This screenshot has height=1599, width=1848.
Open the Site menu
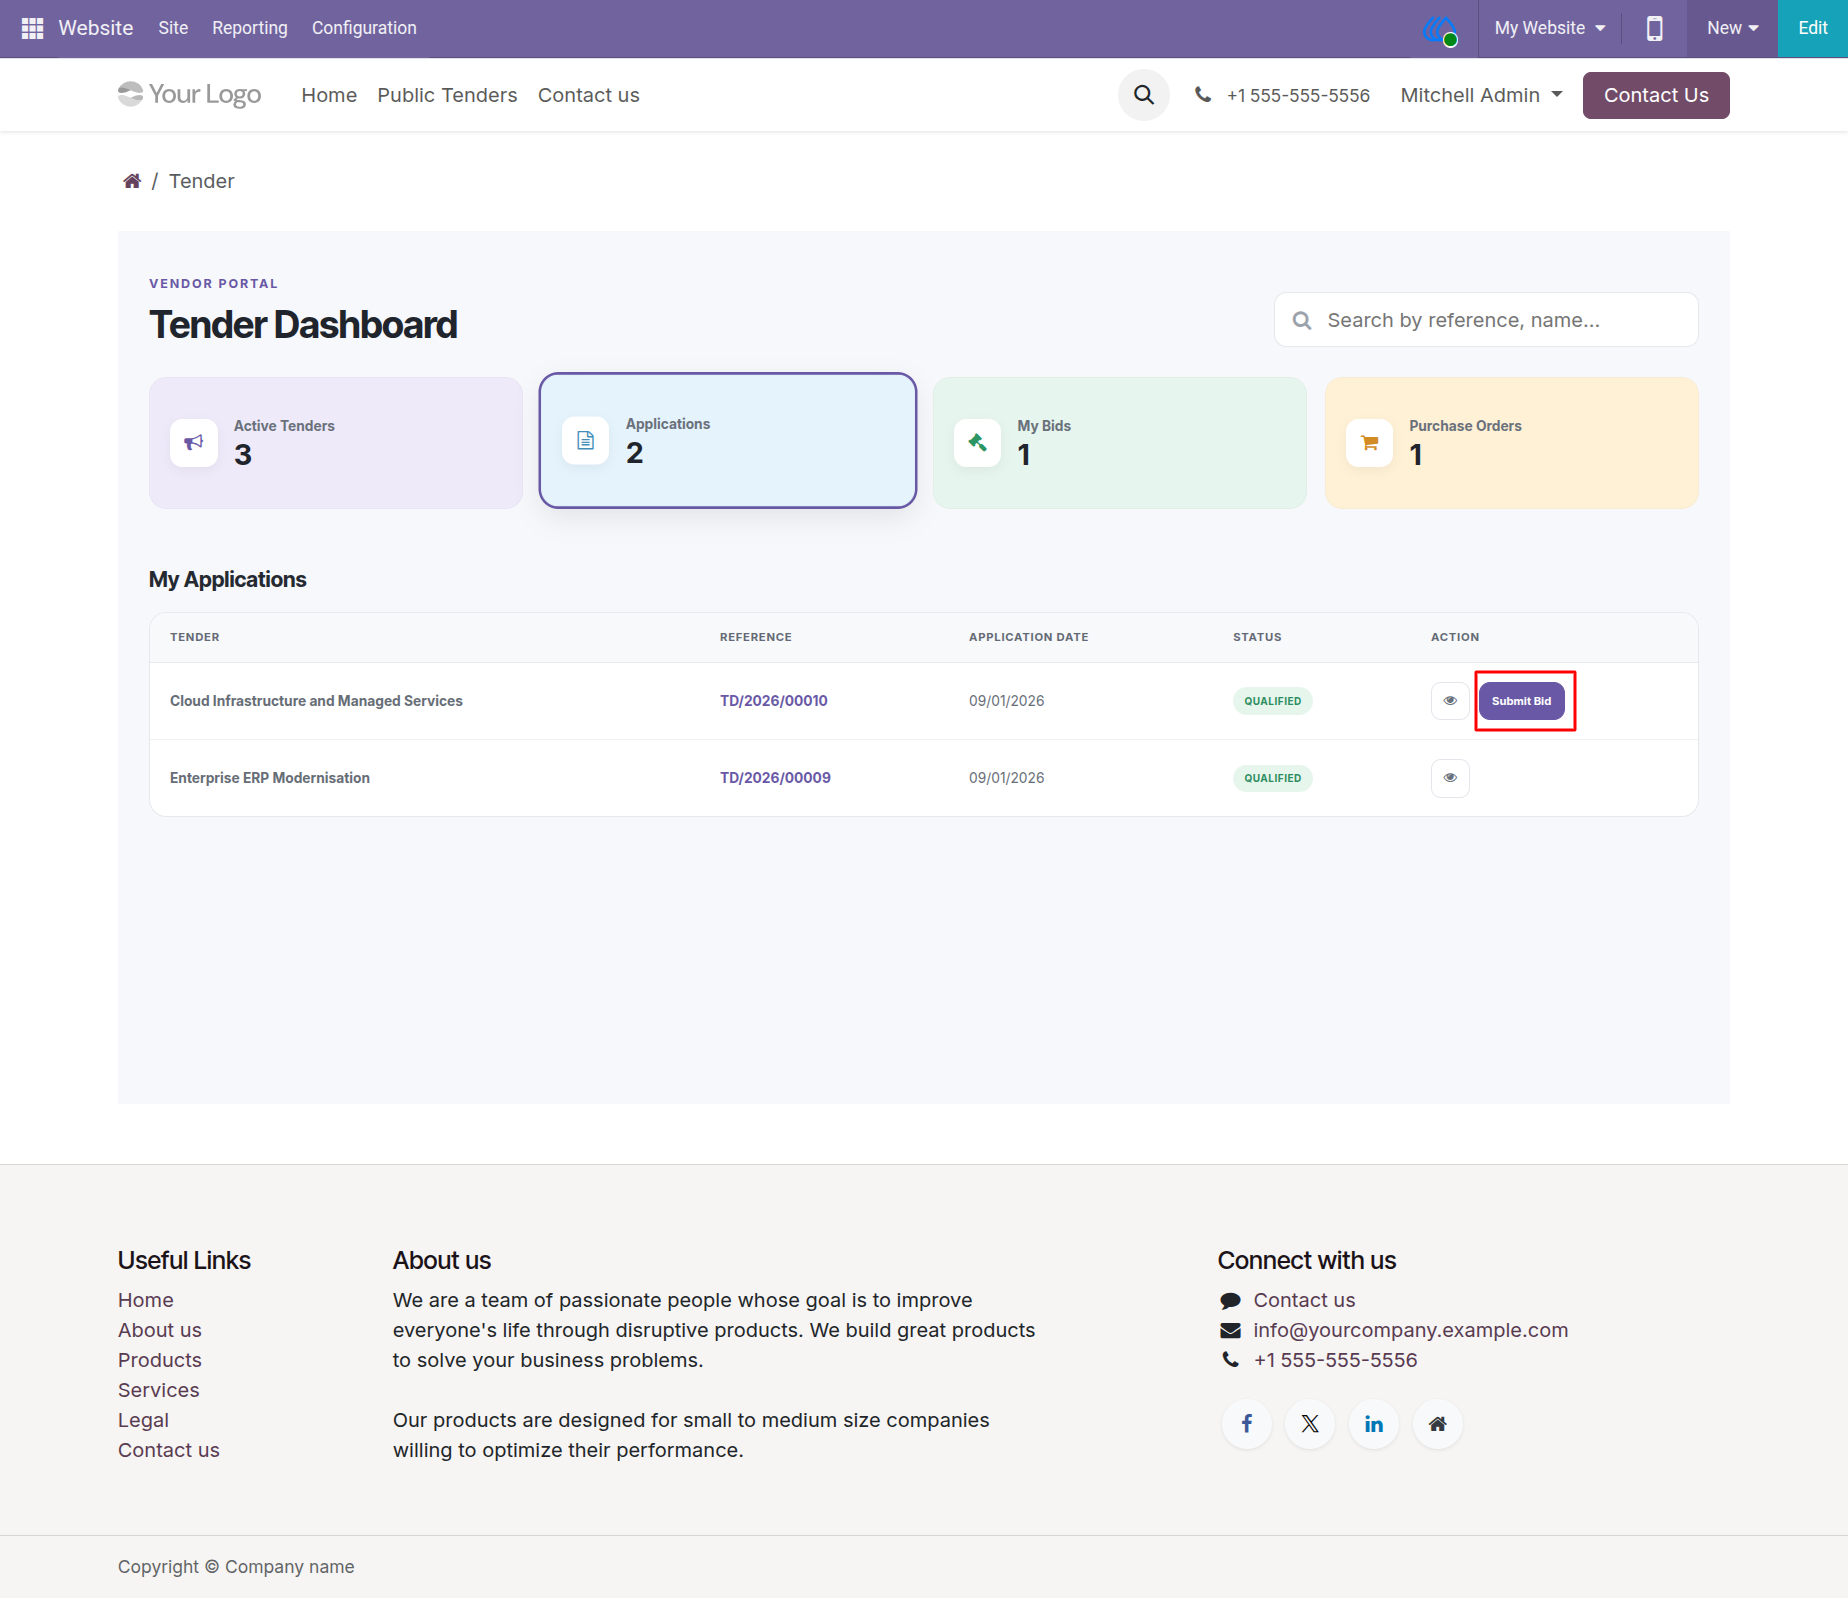pyautogui.click(x=173, y=28)
